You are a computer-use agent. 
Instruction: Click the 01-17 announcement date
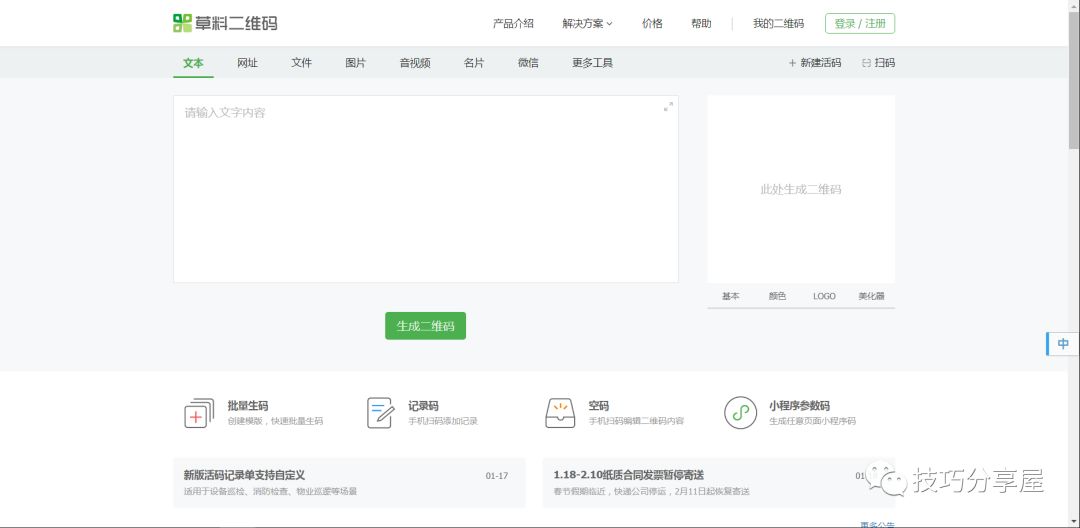point(497,476)
